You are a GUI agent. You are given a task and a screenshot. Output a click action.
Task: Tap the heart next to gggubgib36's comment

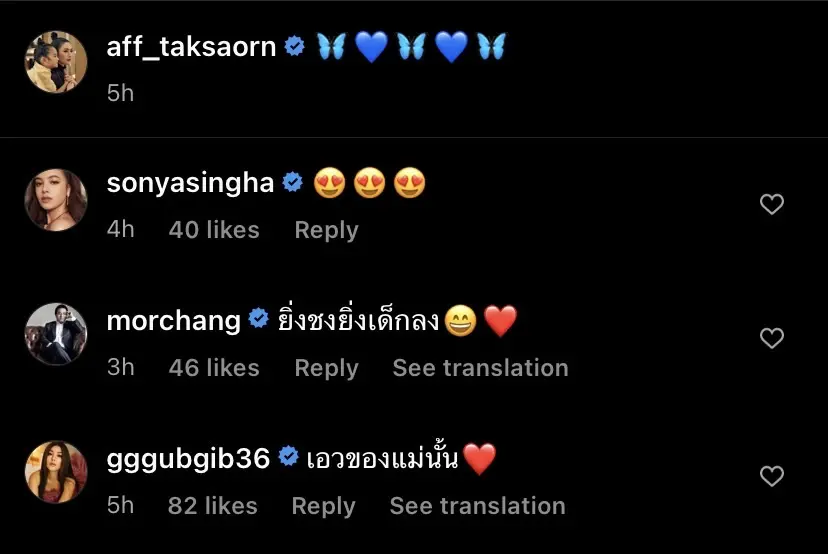click(771, 476)
